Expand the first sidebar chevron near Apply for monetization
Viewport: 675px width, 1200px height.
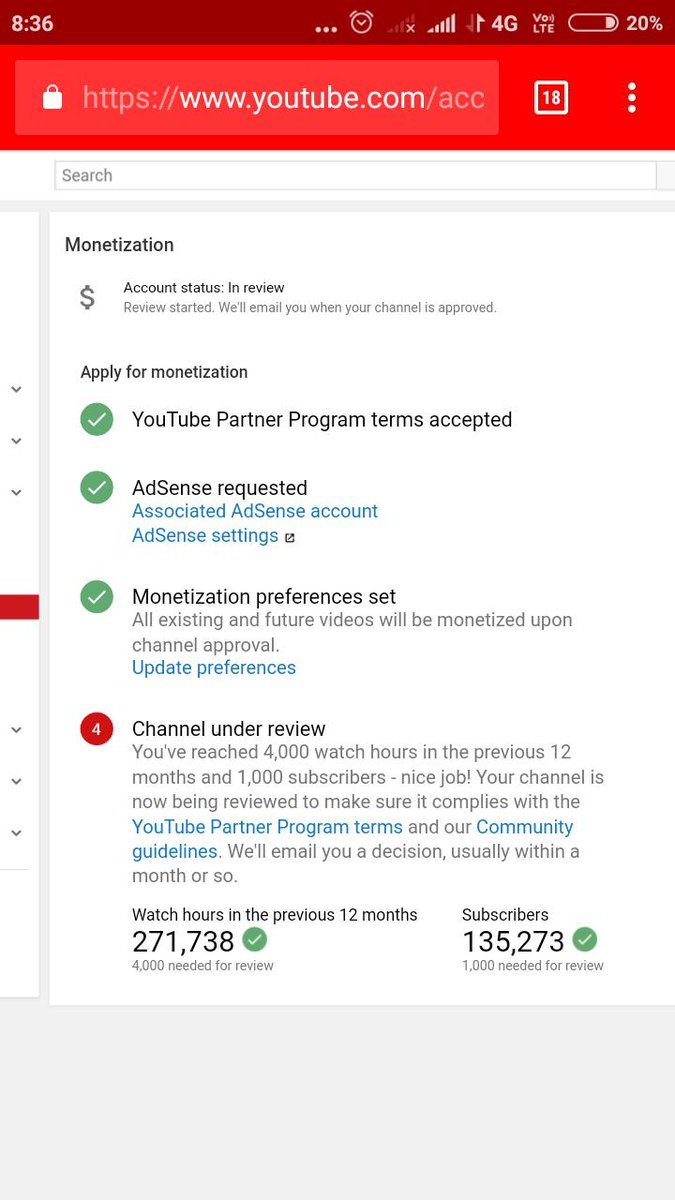click(x=16, y=389)
